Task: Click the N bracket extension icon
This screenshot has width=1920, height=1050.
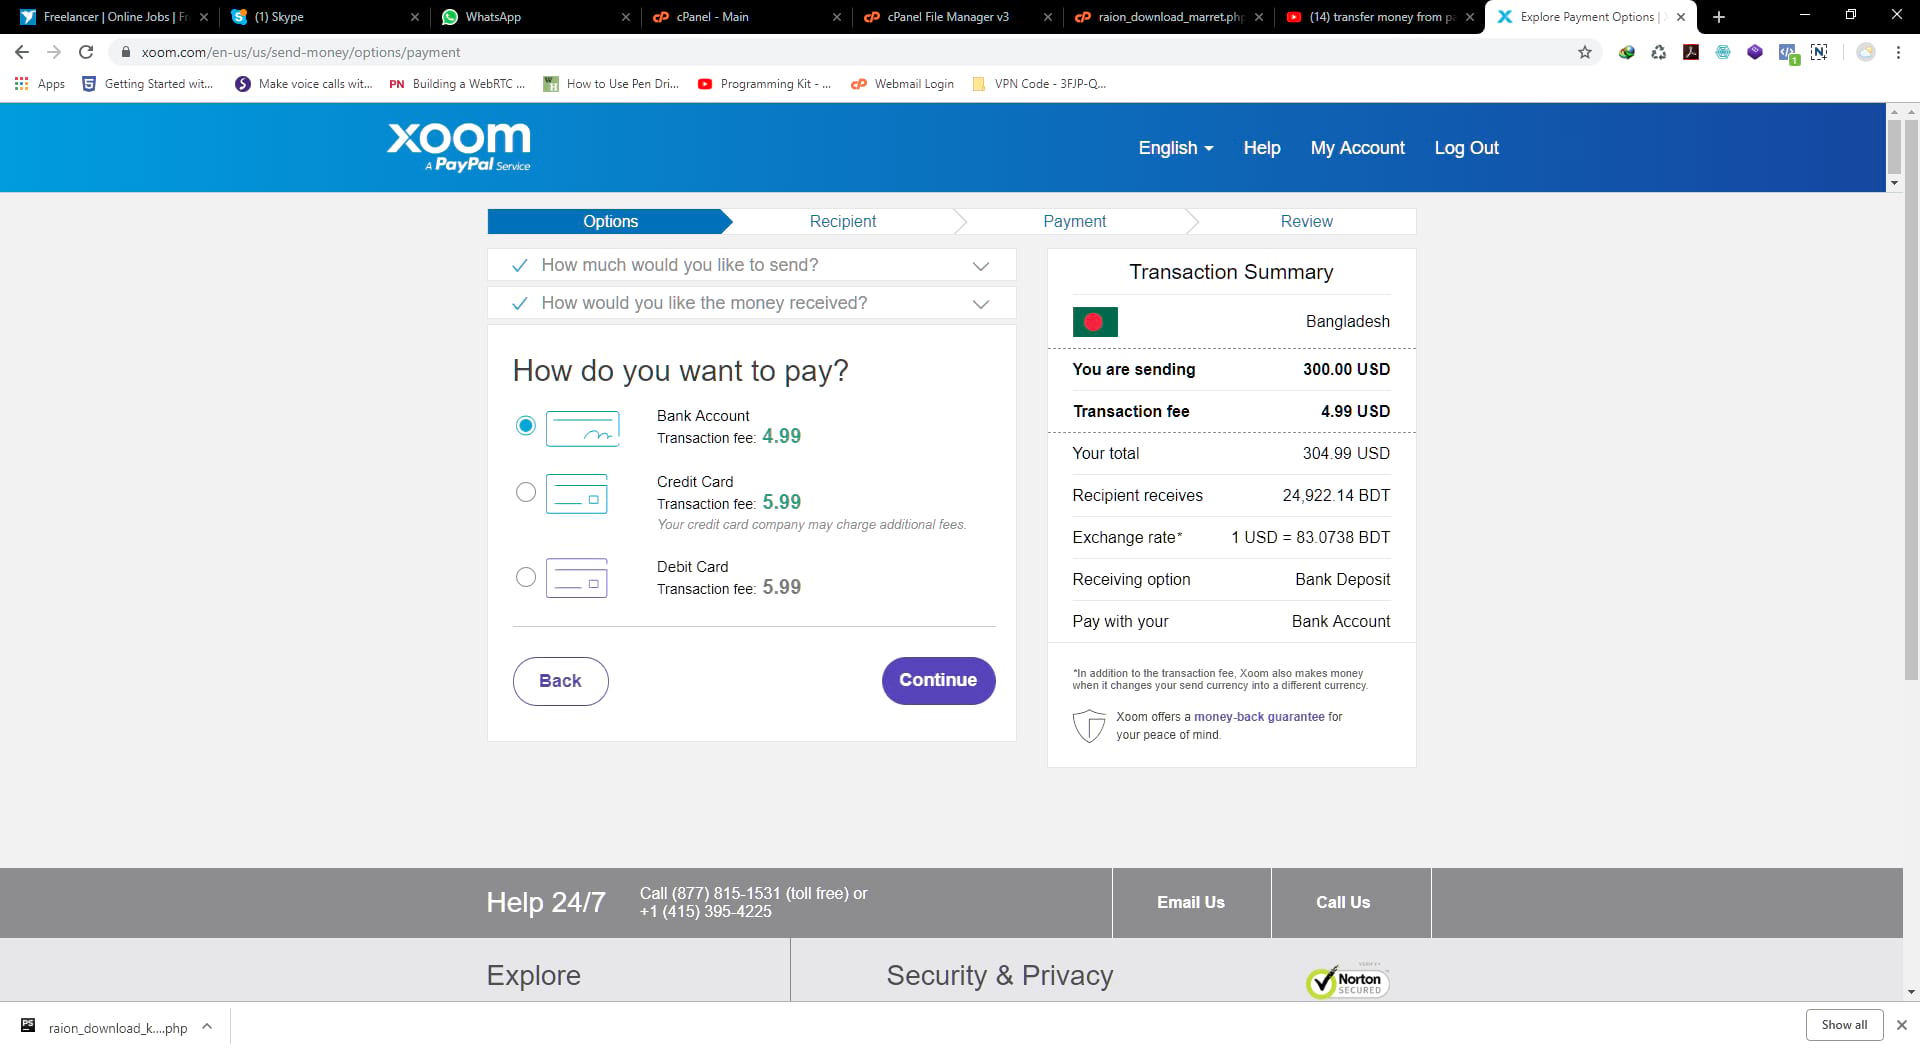Action: click(1819, 52)
